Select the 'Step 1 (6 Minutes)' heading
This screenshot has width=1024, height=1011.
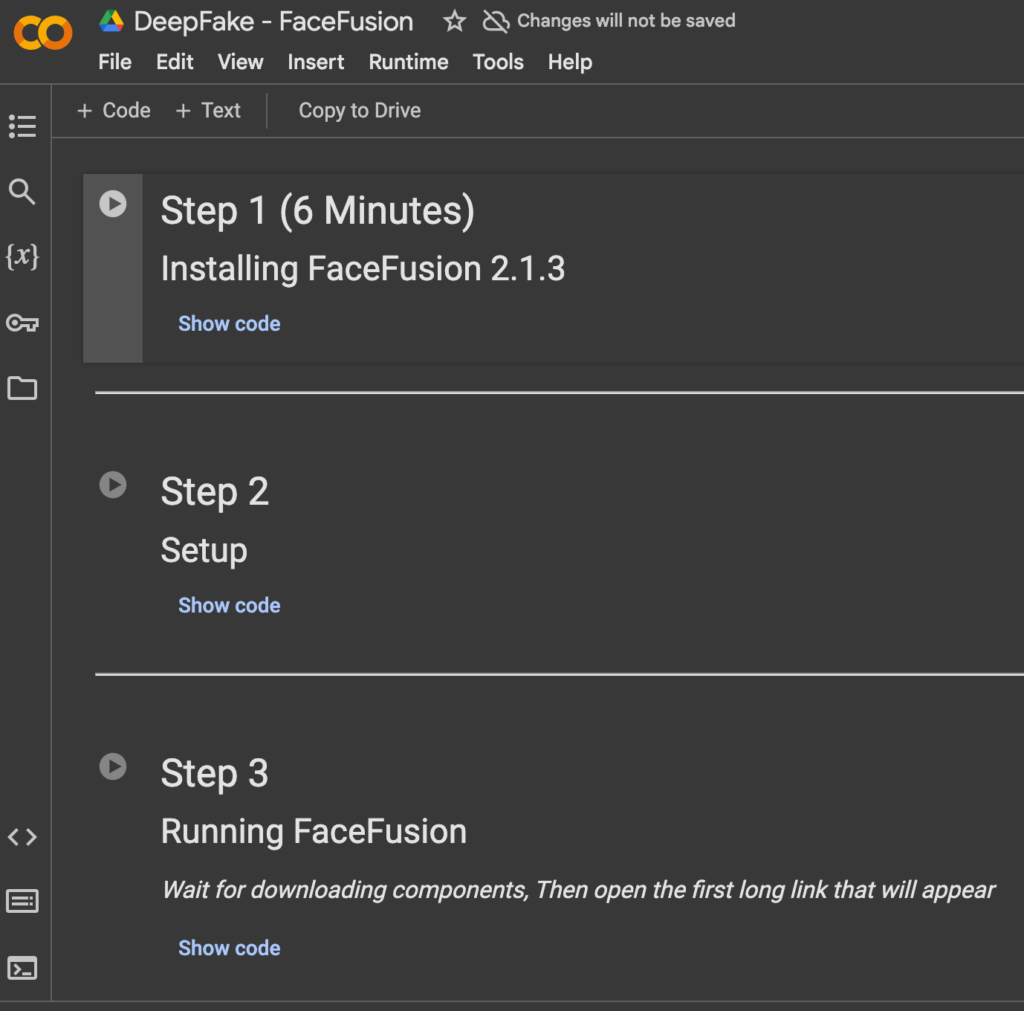(318, 210)
